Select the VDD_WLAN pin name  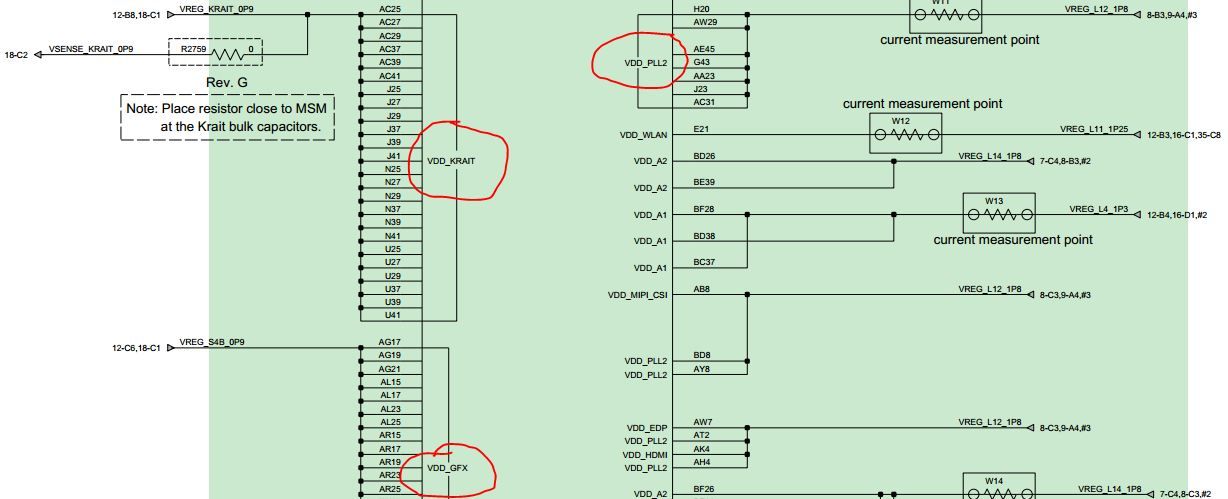[643, 135]
